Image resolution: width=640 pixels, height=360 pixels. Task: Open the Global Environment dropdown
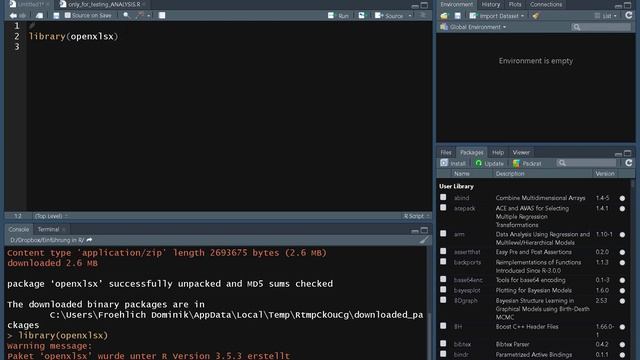[473, 27]
